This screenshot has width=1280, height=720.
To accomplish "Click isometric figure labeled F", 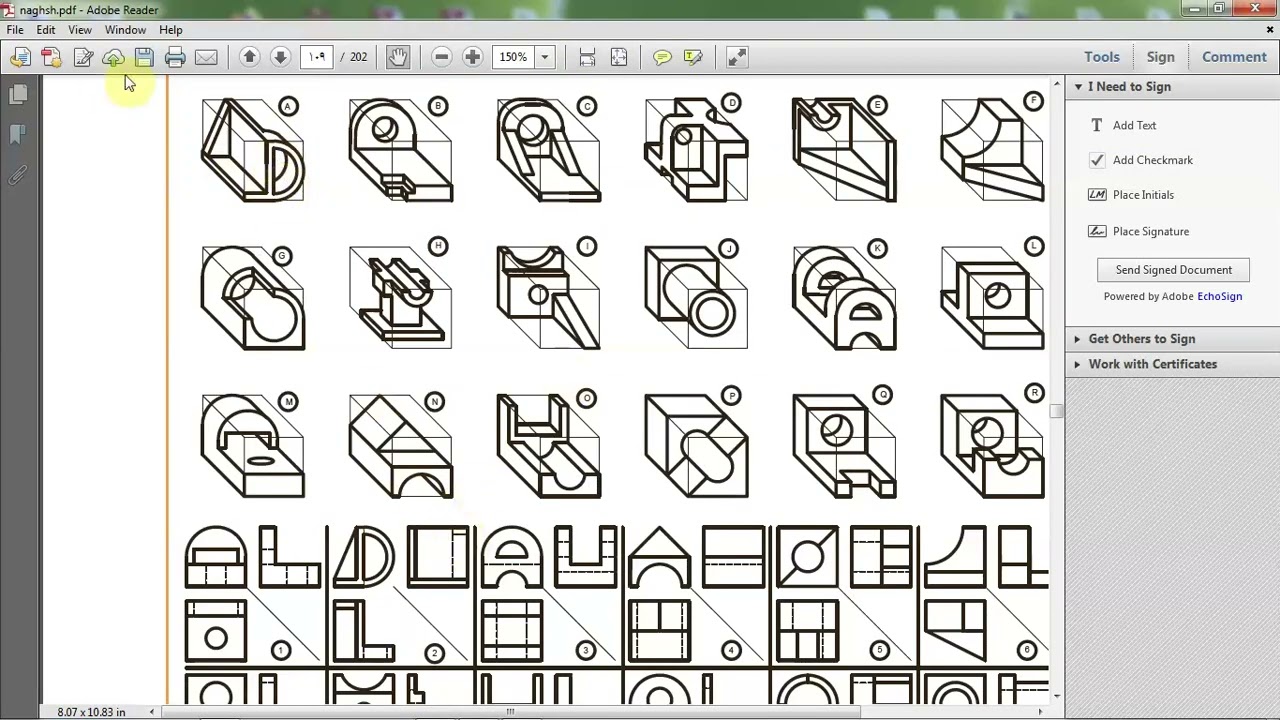I will click(992, 148).
